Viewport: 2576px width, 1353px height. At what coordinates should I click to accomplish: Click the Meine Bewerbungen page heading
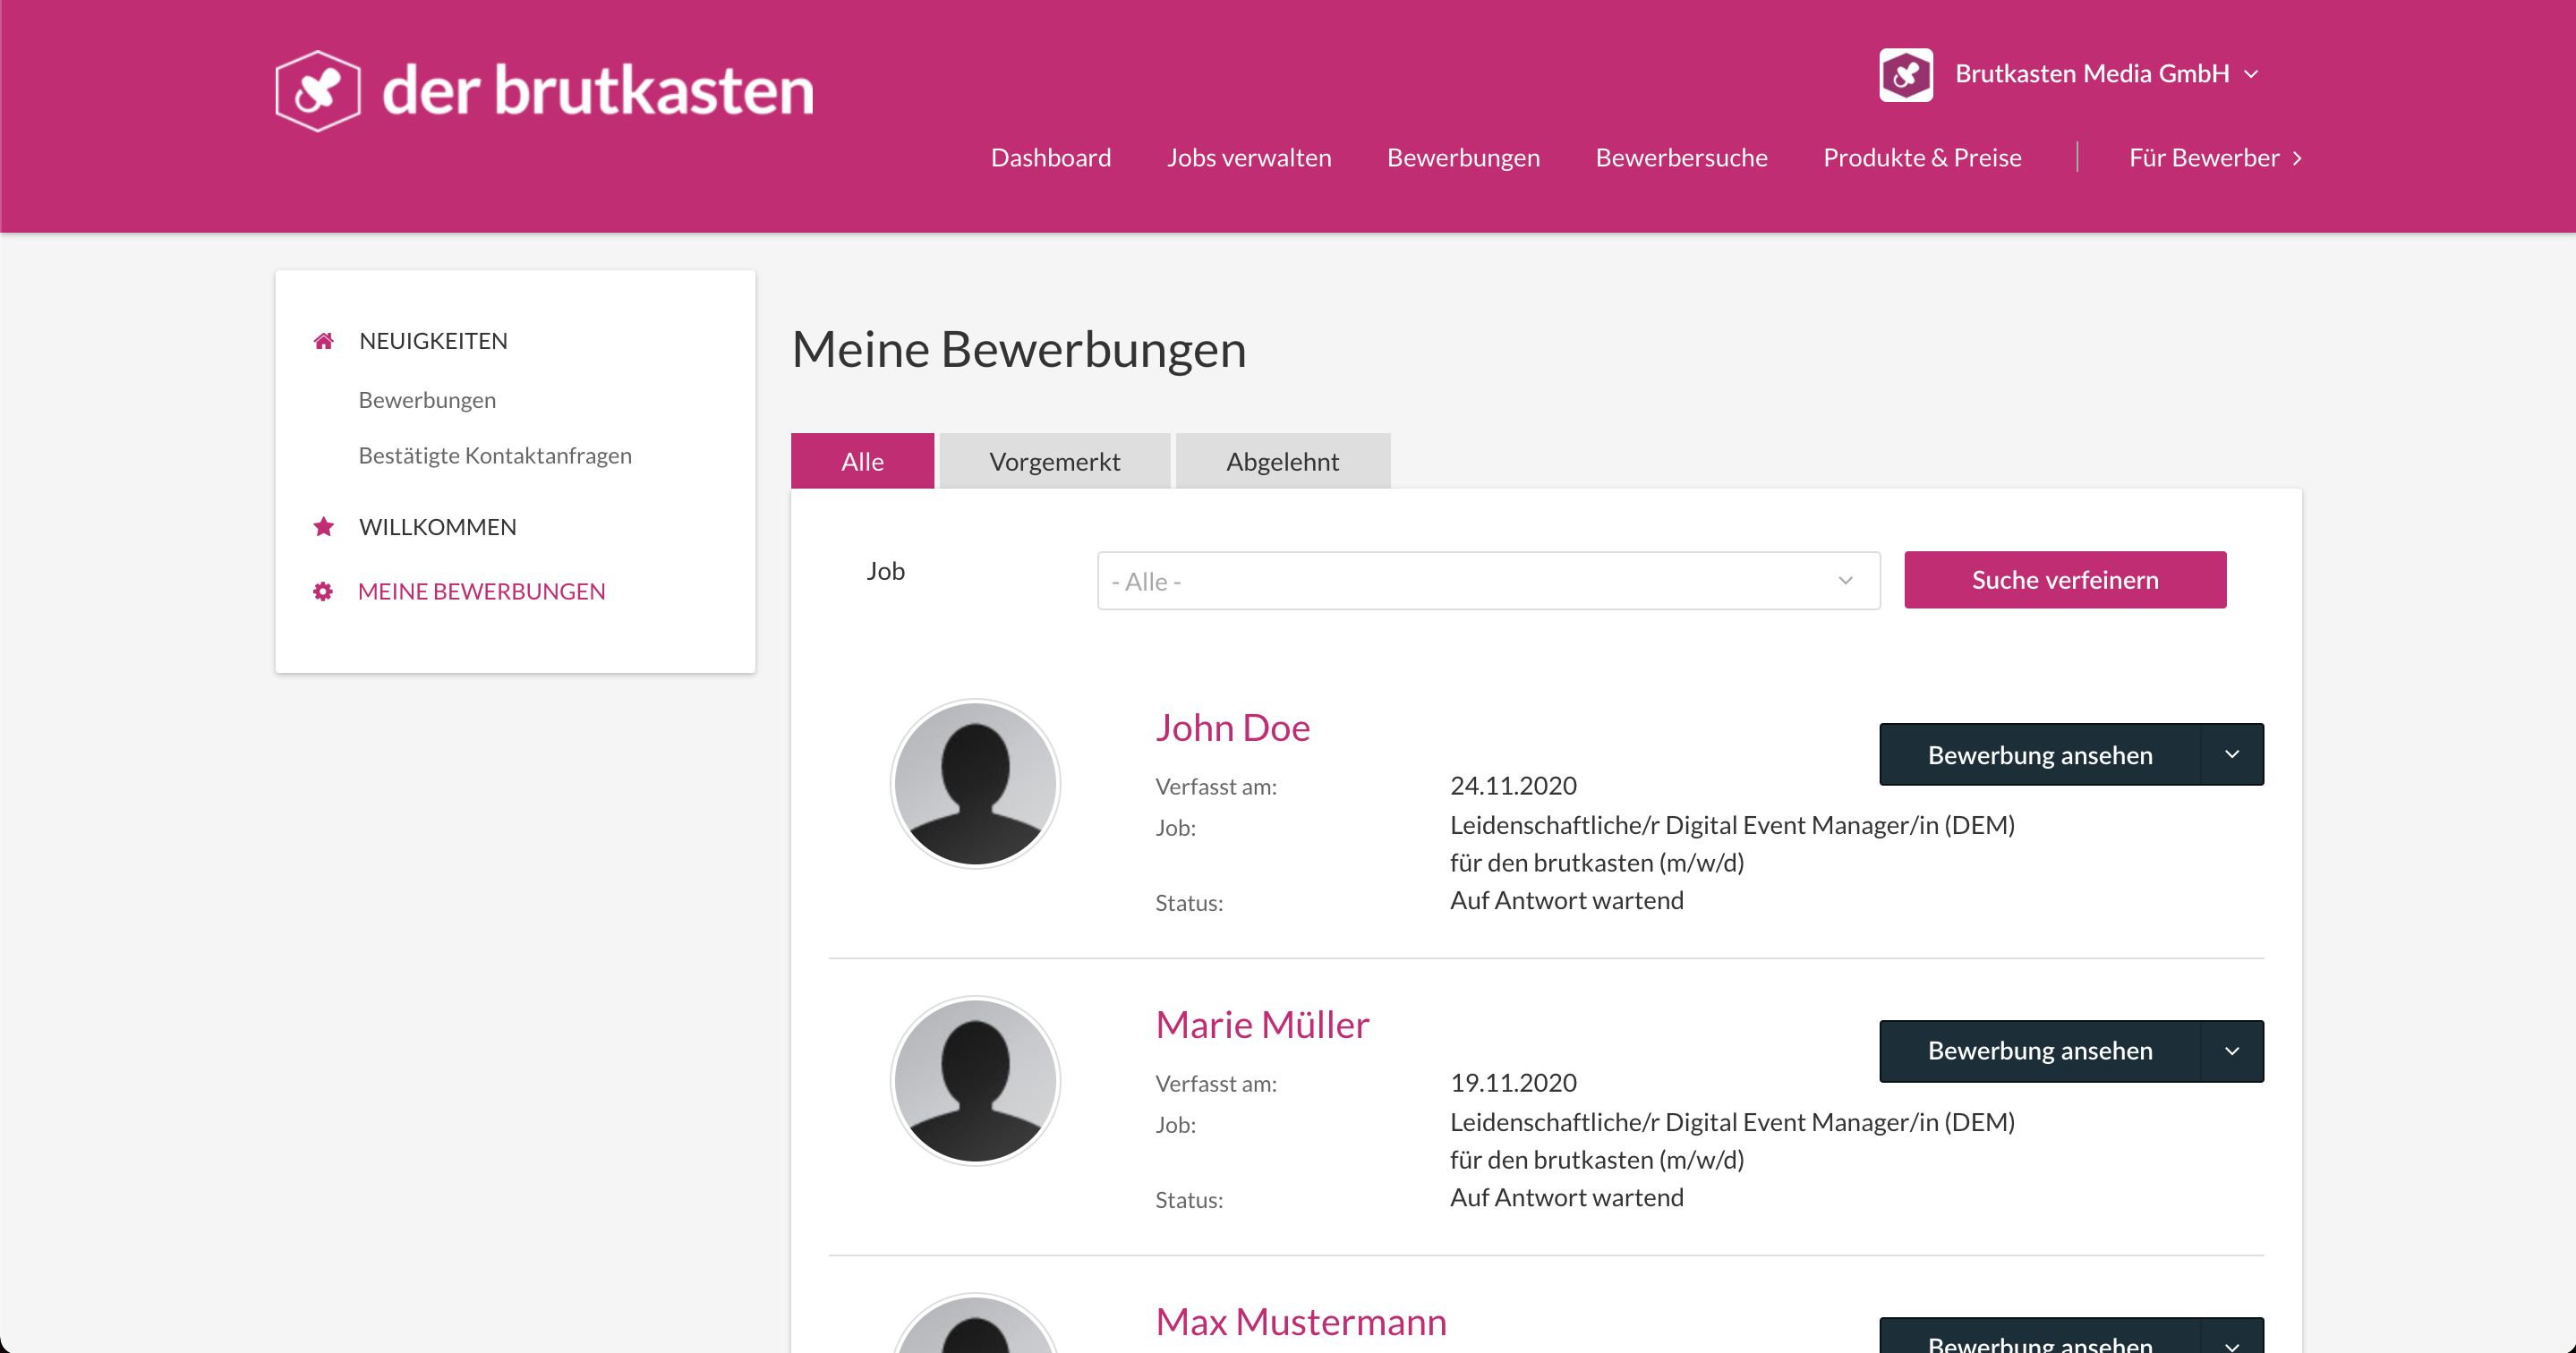pos(1019,349)
